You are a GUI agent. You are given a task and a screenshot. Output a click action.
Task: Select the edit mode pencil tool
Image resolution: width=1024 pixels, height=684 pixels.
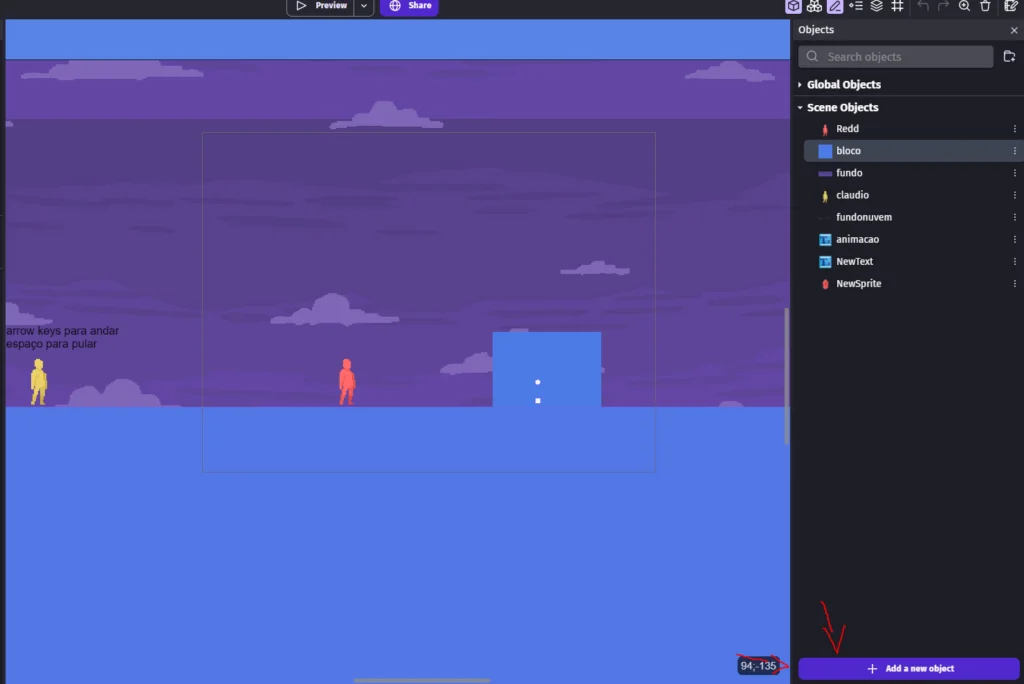833,7
